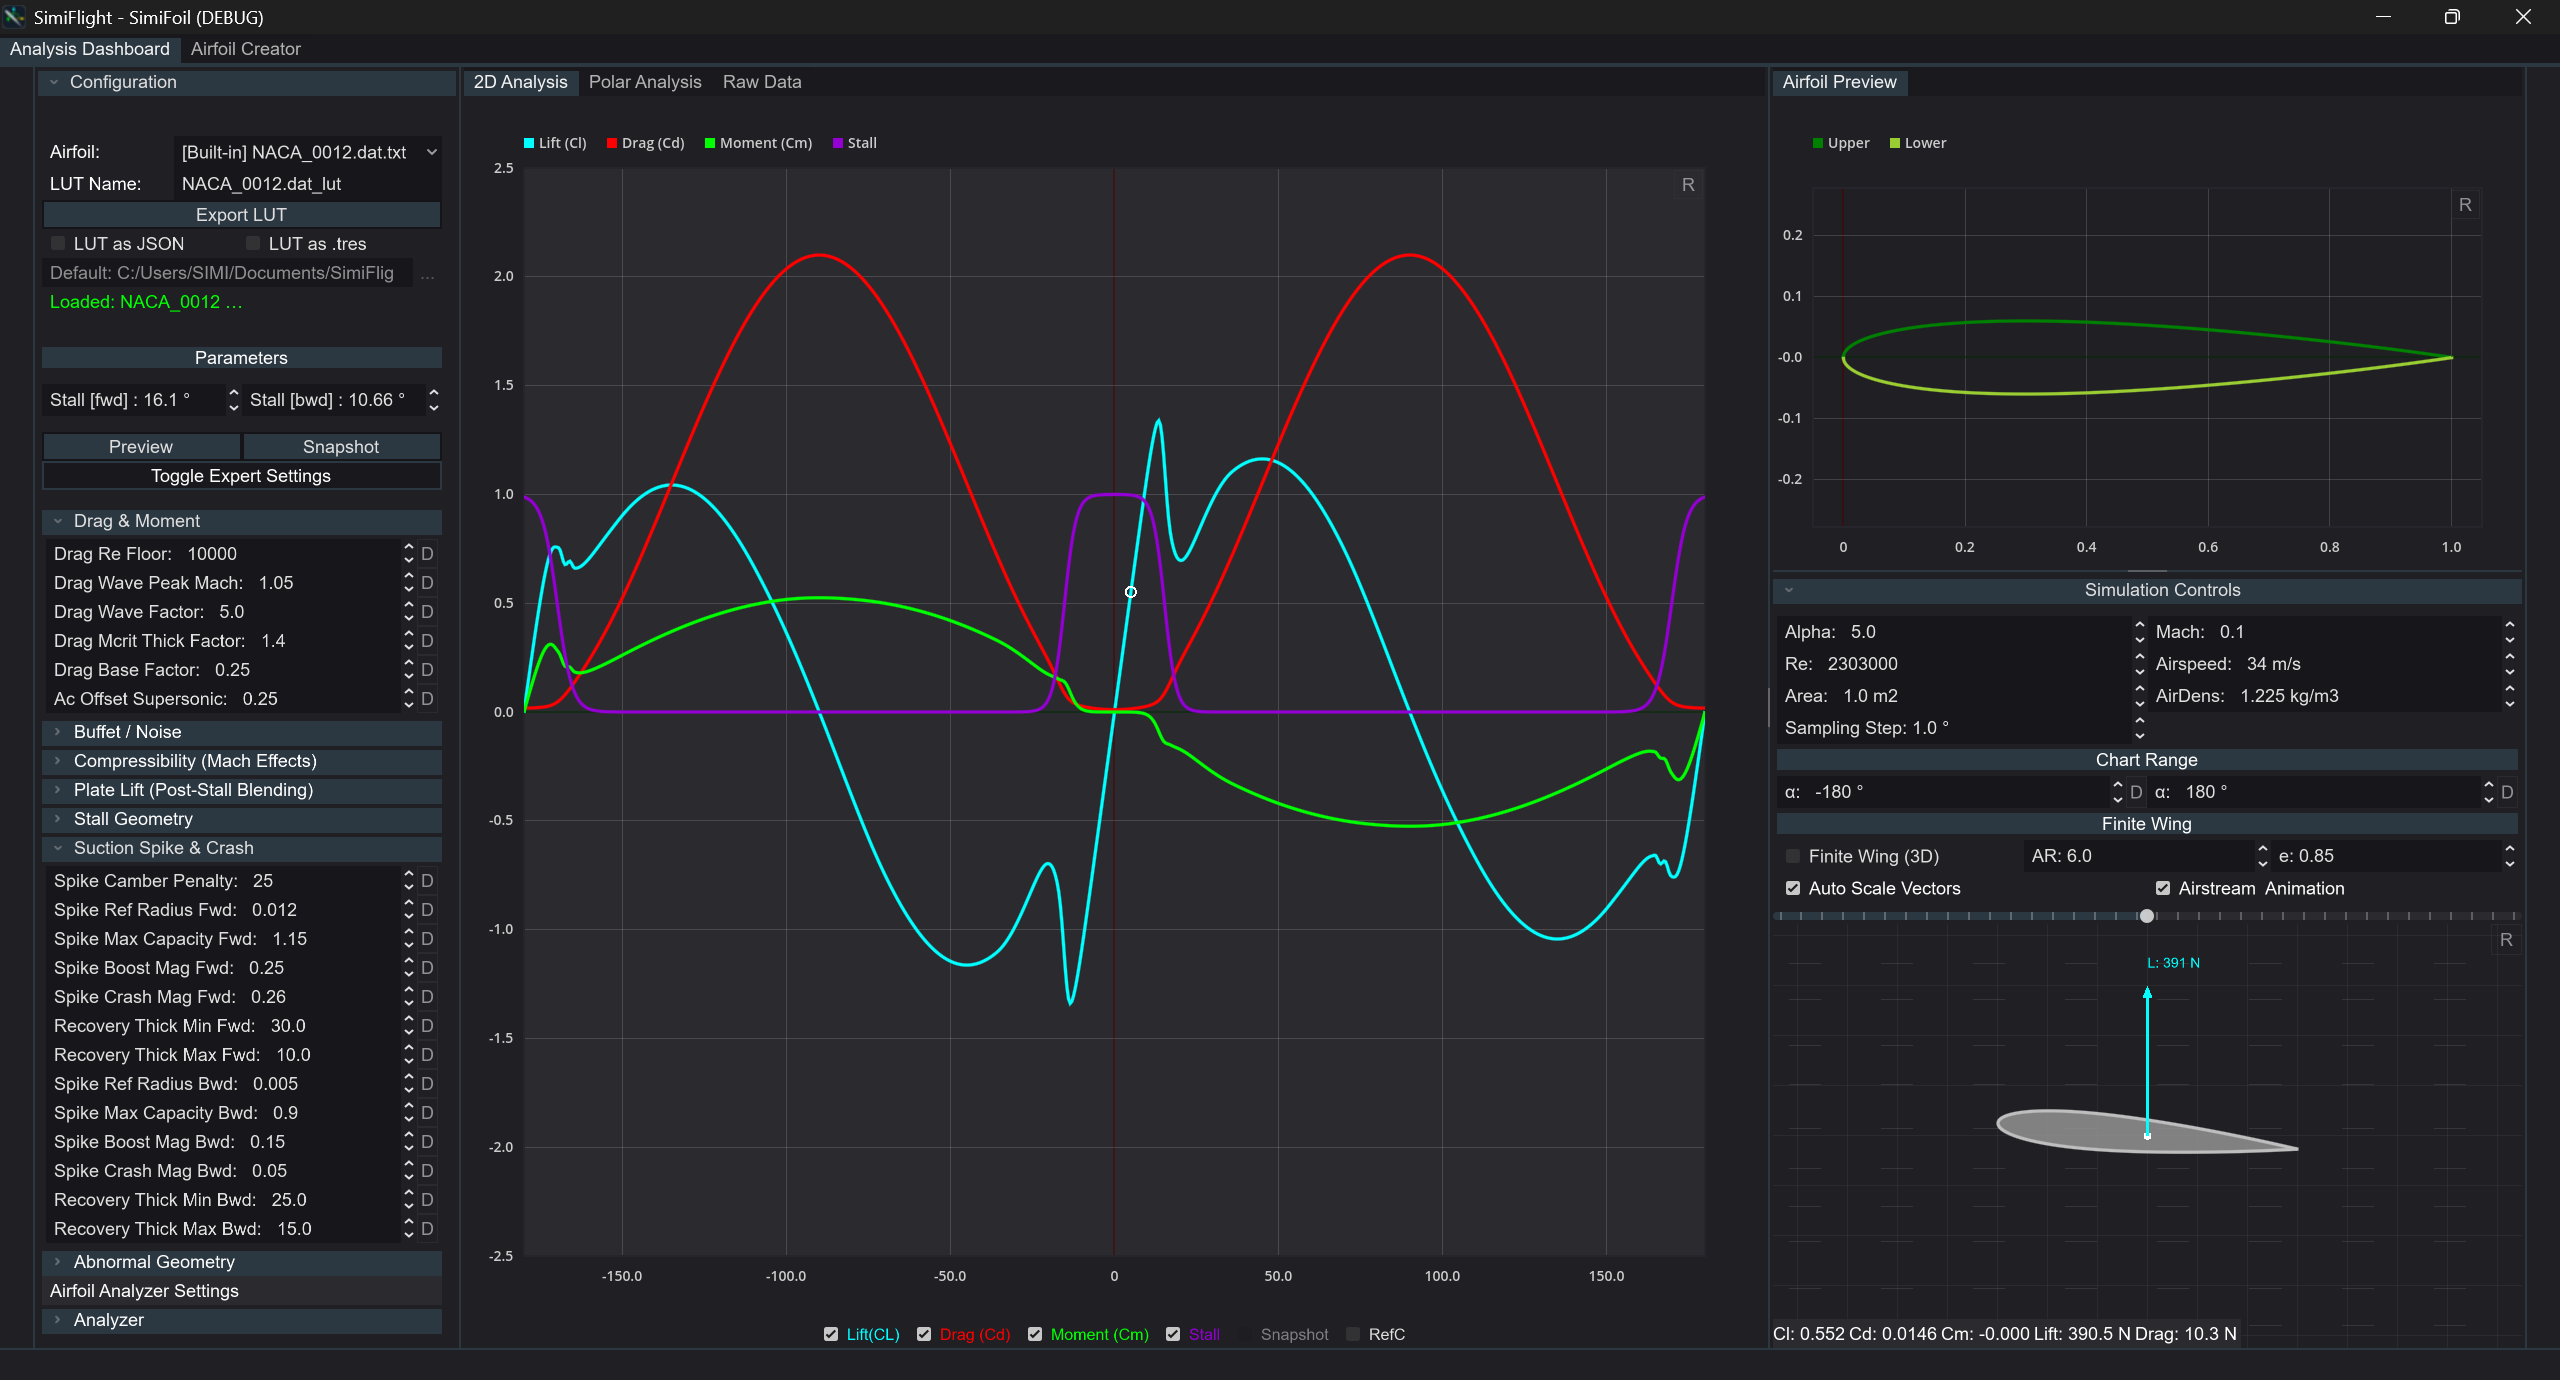Click the R reset icon on main chart
Image resolution: width=2560 pixels, height=1380 pixels.
click(x=1688, y=185)
